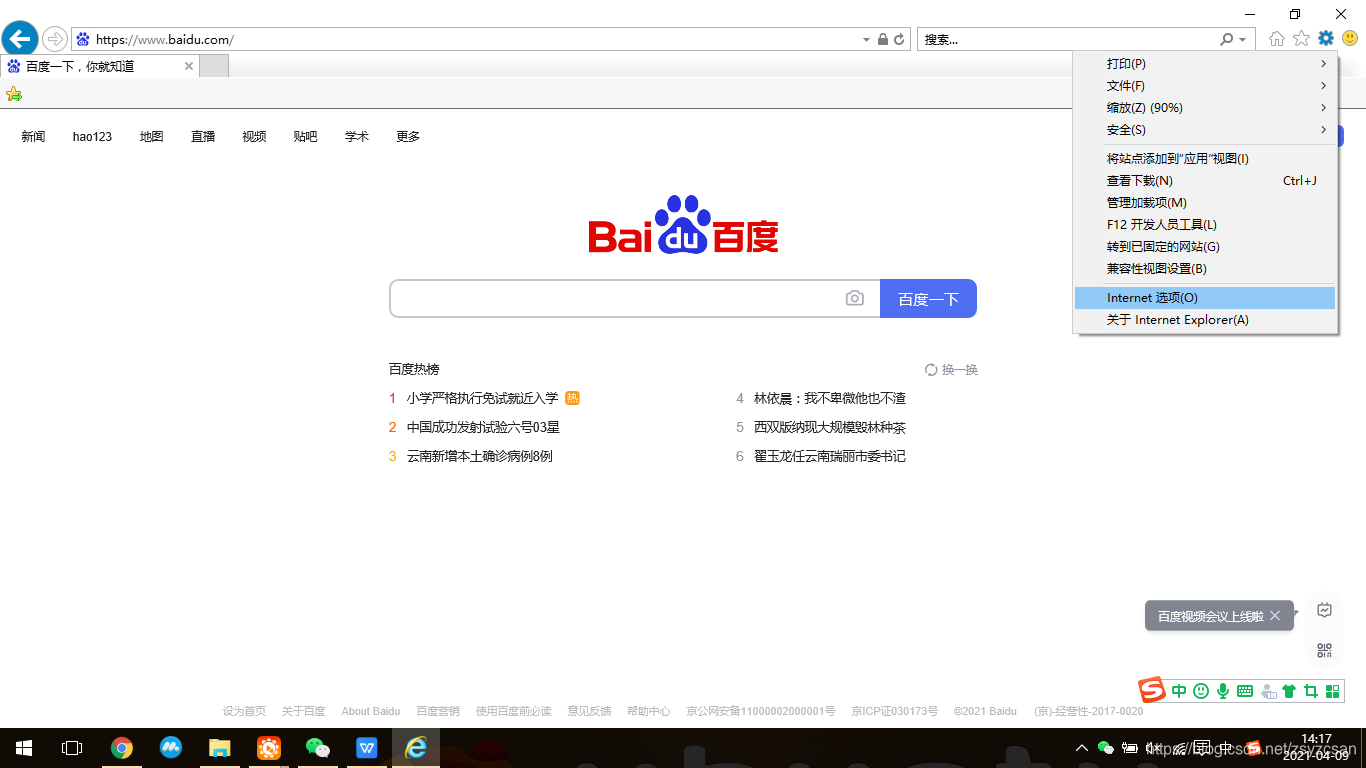Viewport: 1366px width, 768px height.
Task: Click the Sogou emoji smiley icon
Action: point(1201,691)
